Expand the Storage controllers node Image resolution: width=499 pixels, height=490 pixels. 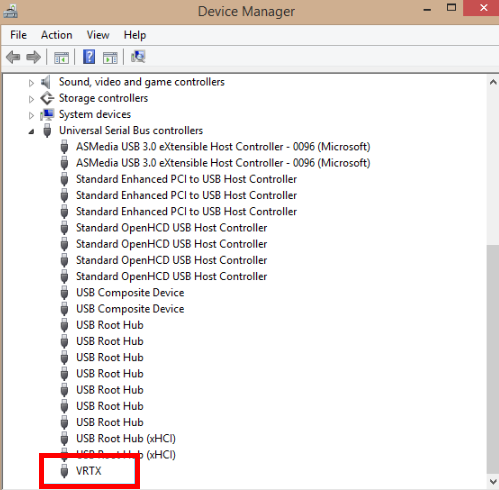tap(31, 99)
